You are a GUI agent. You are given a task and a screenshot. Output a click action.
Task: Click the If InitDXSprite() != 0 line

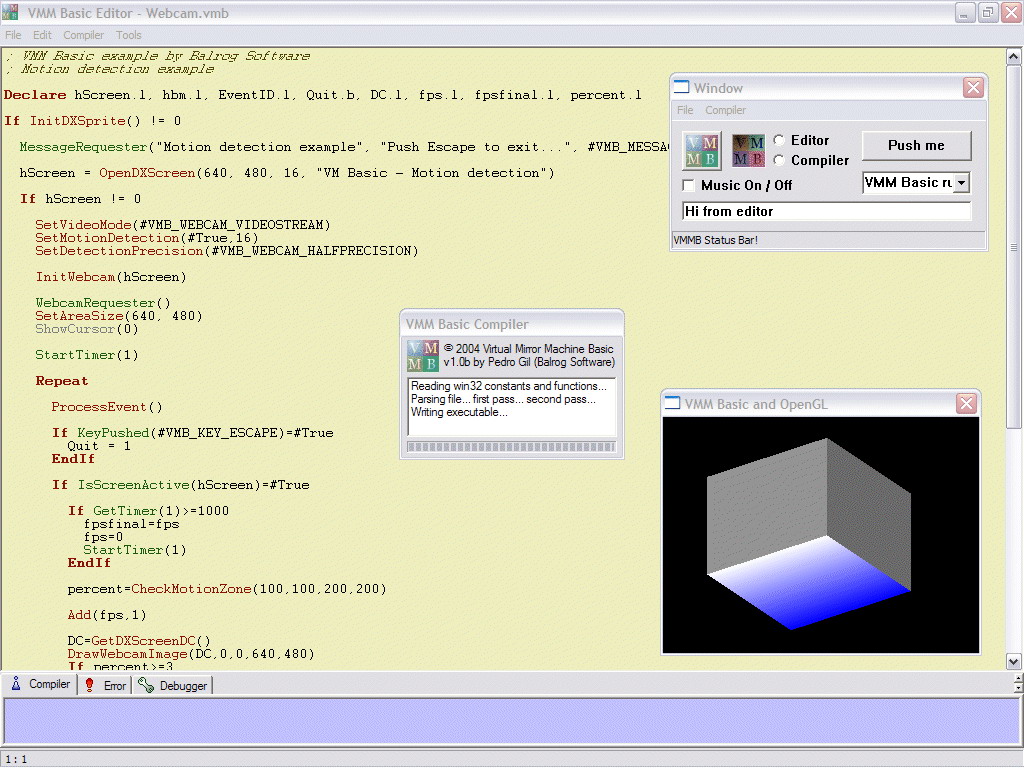click(x=92, y=121)
